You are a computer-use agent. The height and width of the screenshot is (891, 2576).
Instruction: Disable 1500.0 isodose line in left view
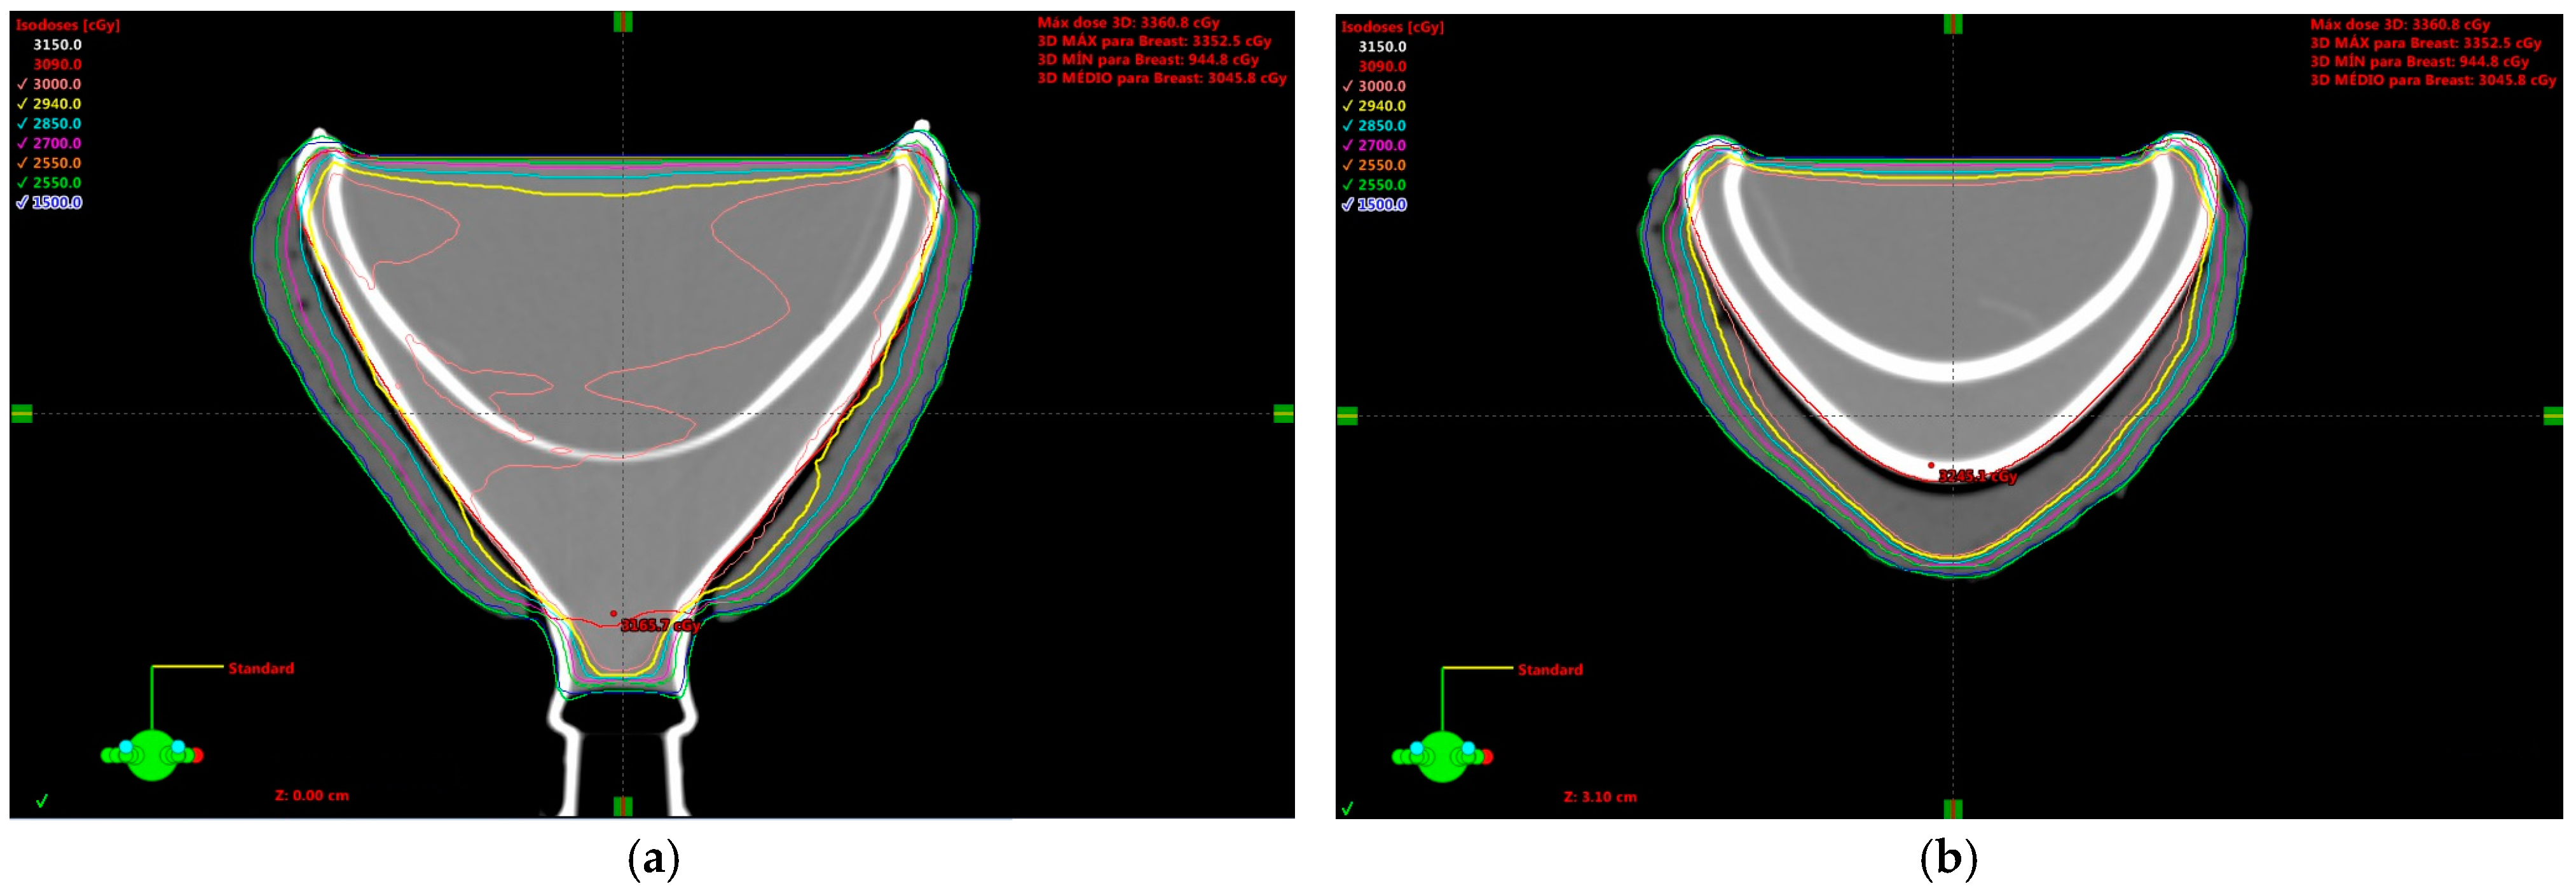pyautogui.click(x=22, y=203)
